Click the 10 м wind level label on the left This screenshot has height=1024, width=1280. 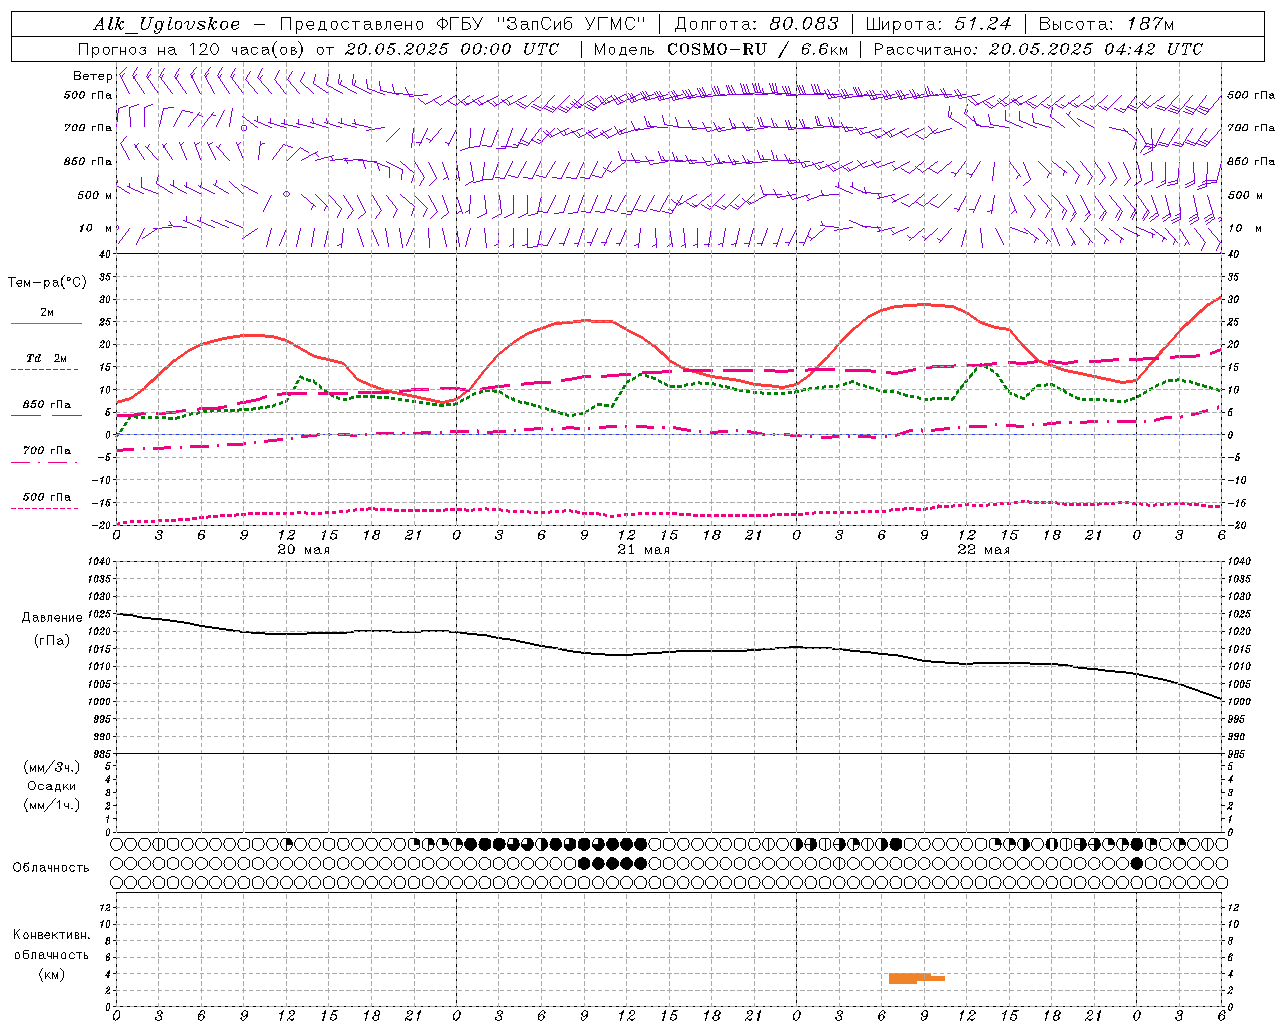[95, 228]
